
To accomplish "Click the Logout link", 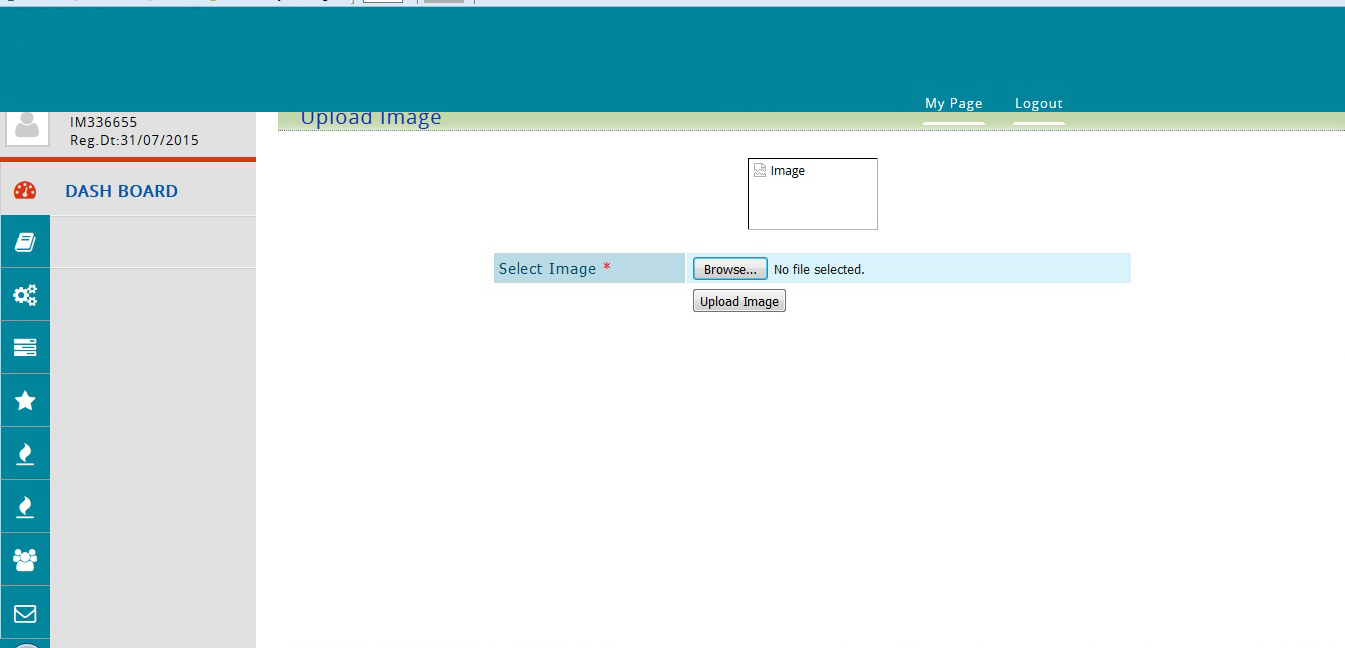I will coord(1038,104).
